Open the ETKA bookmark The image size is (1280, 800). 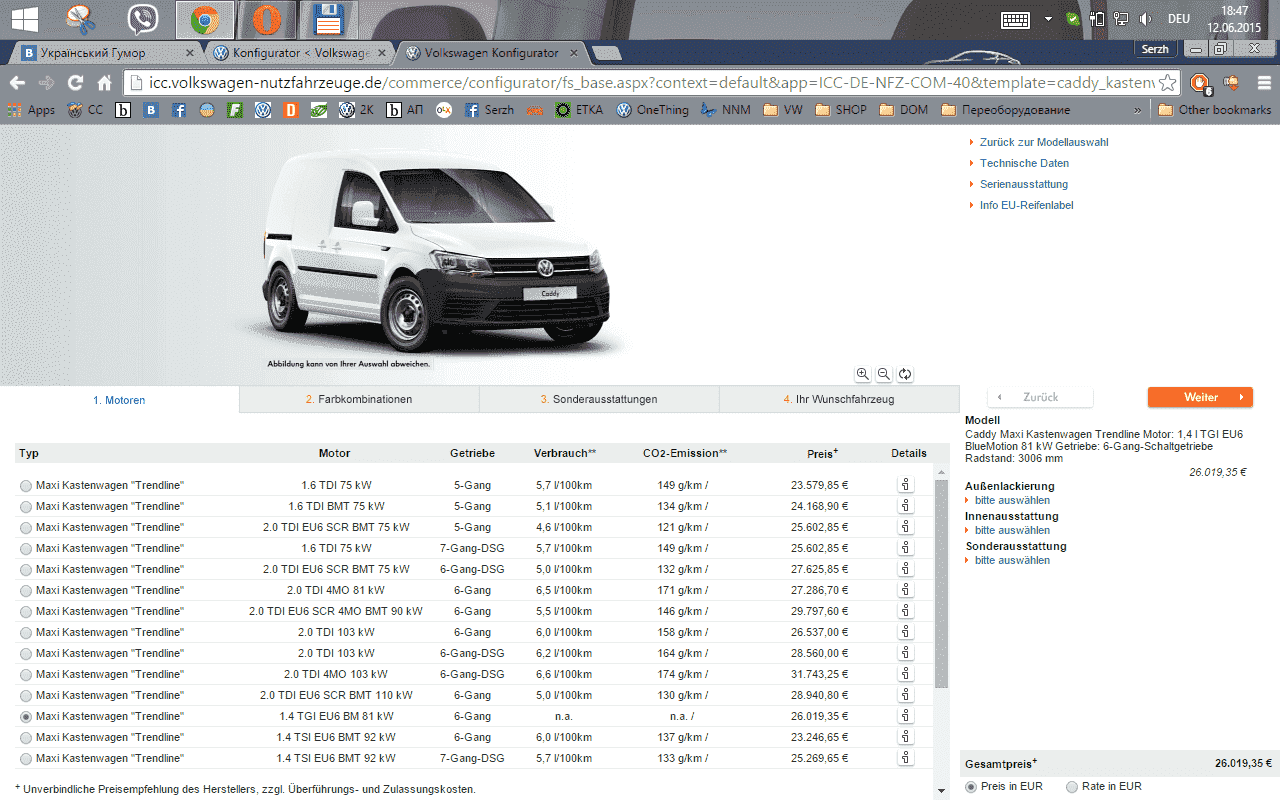click(x=579, y=110)
